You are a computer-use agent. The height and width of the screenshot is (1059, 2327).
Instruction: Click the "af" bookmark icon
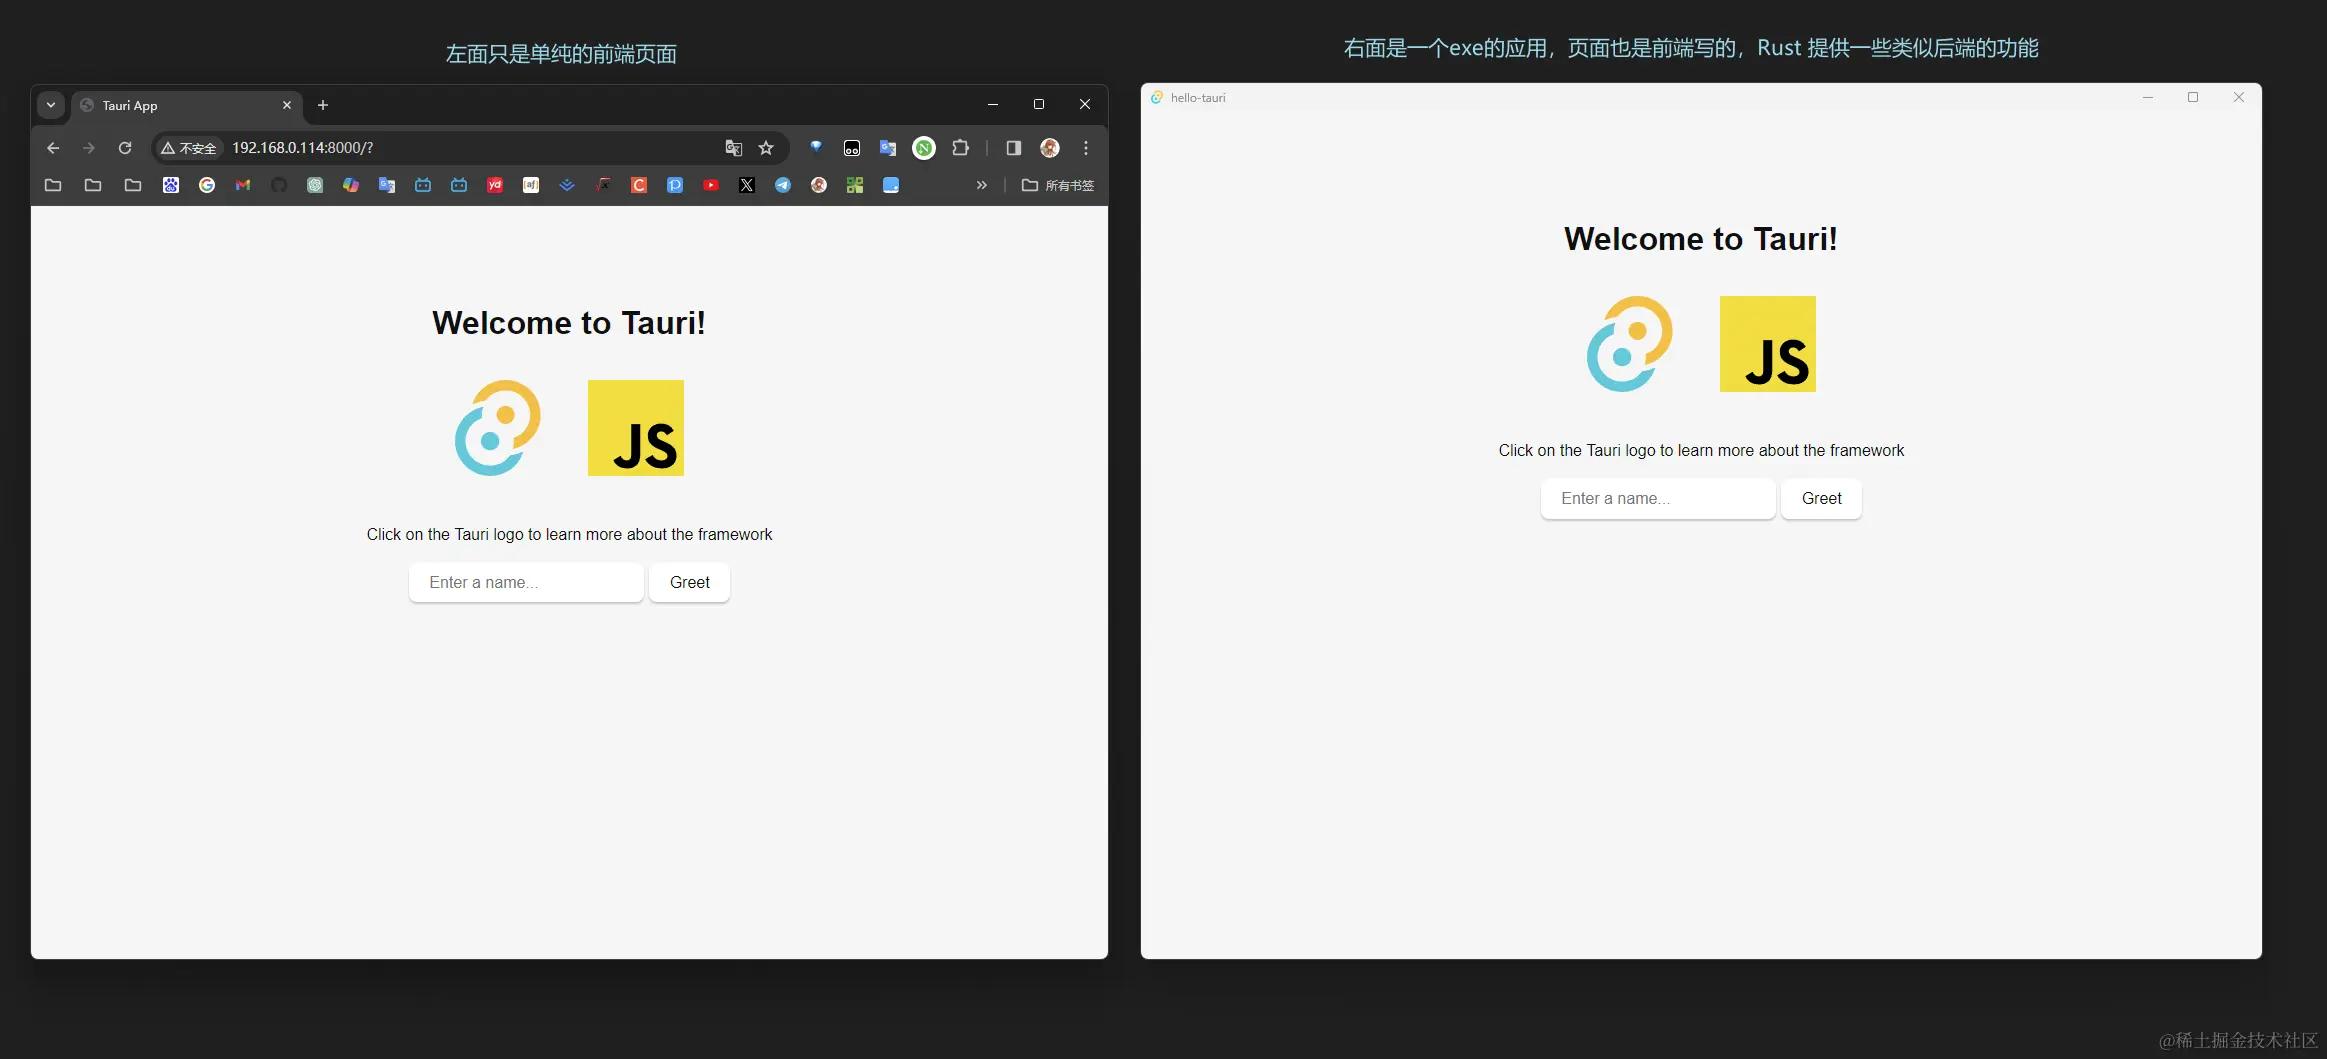[531, 185]
